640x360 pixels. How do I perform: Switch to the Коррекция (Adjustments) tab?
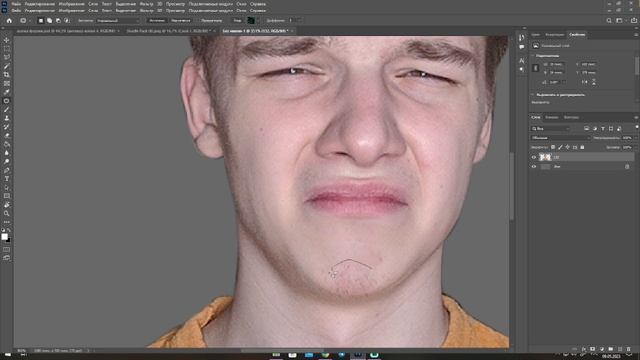tap(554, 35)
